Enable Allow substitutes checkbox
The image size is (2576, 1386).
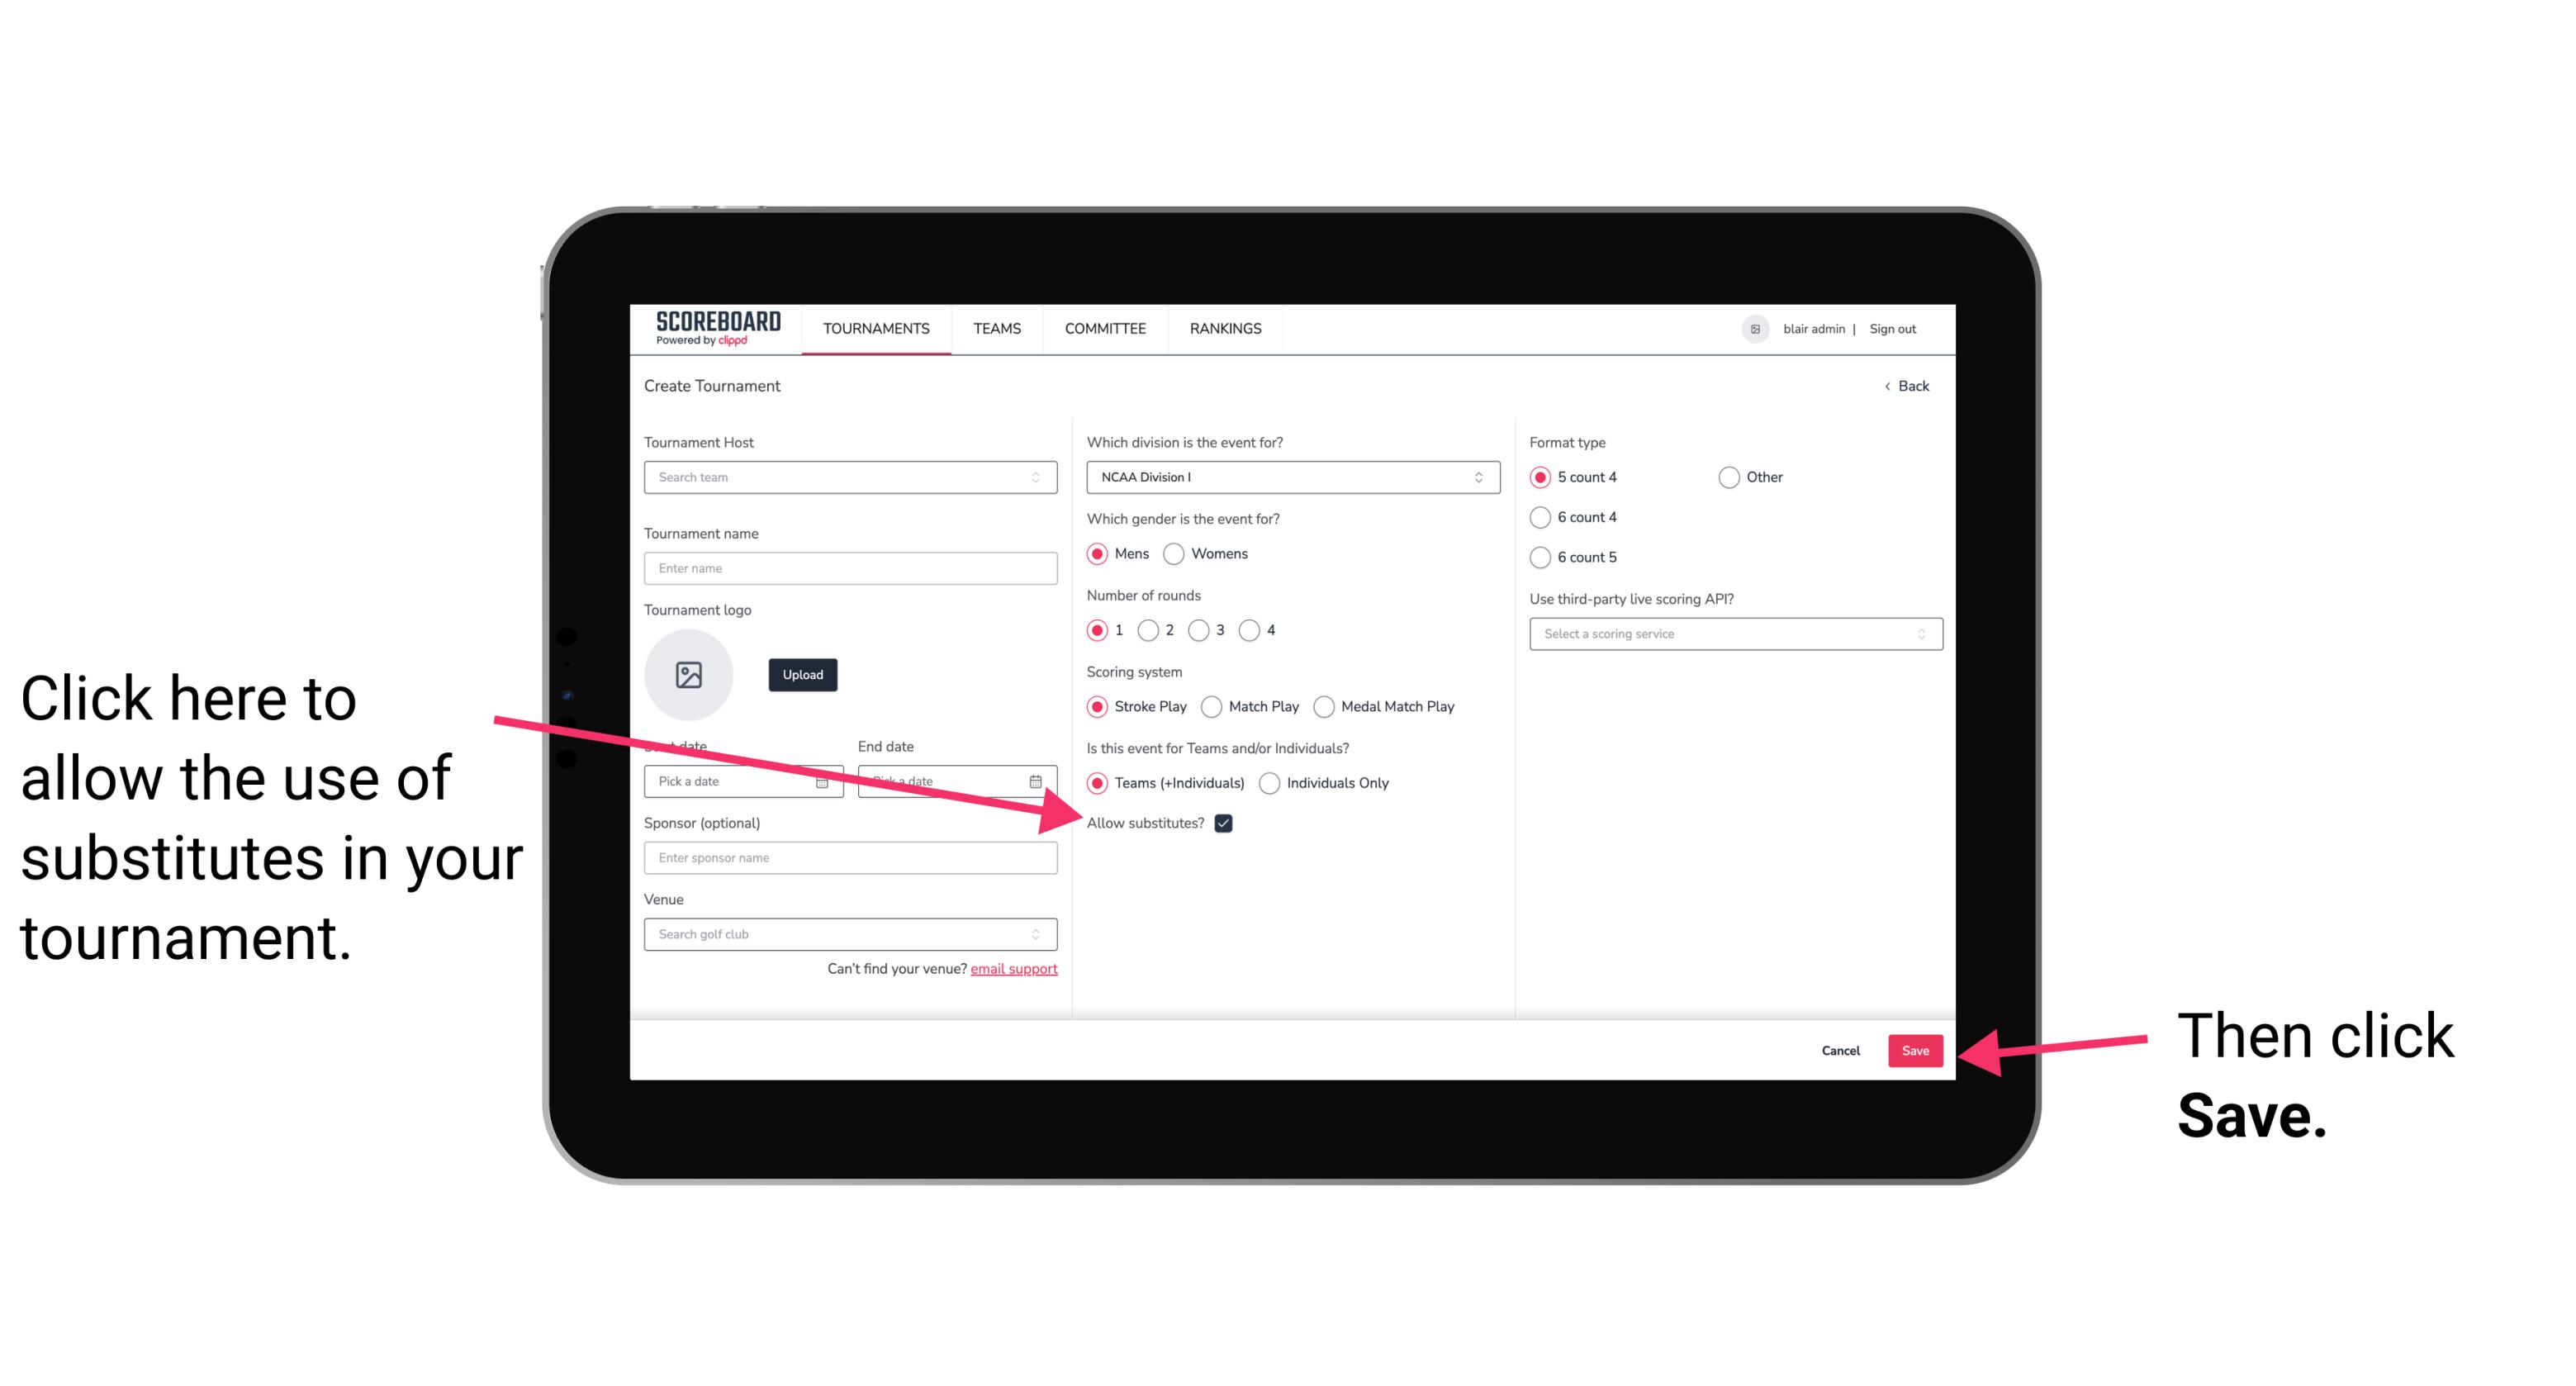[1226, 823]
